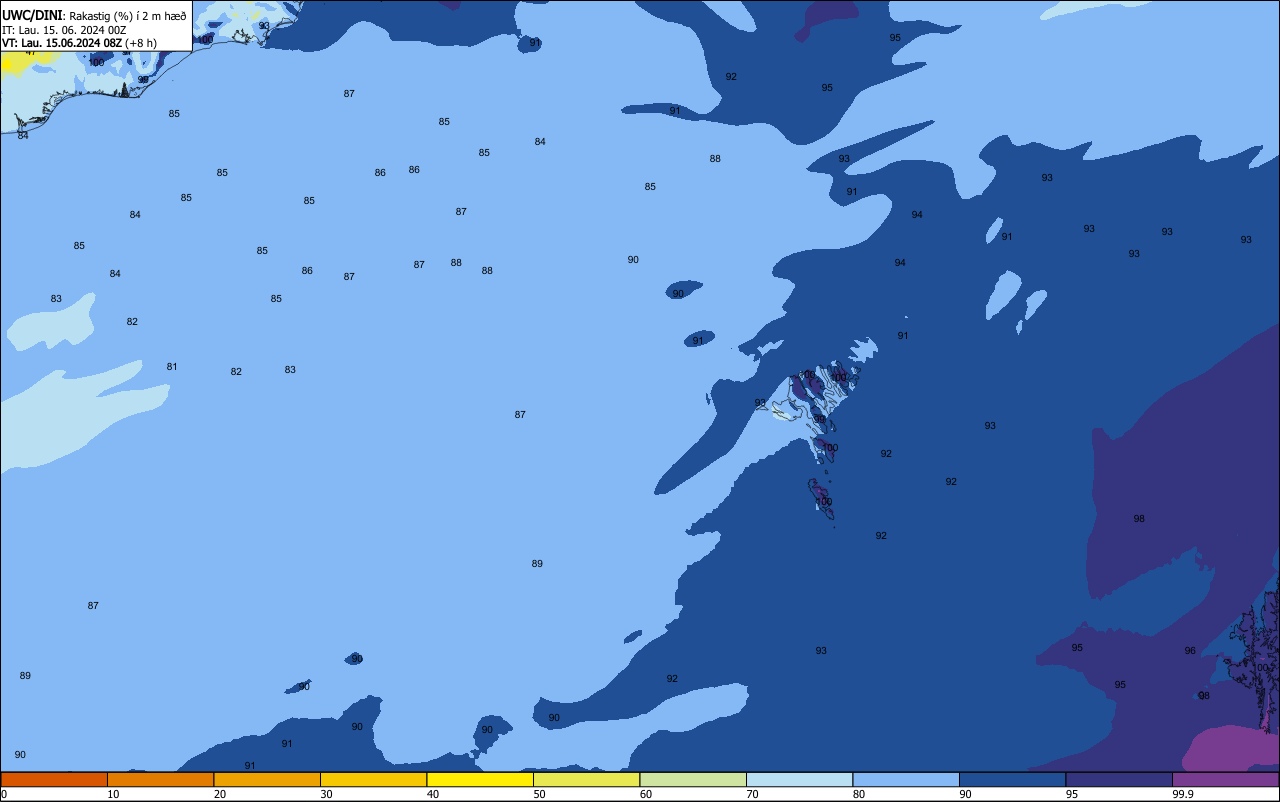Select the "50" label on the color scale
Viewport: 1280px width, 802px height.
539,794
